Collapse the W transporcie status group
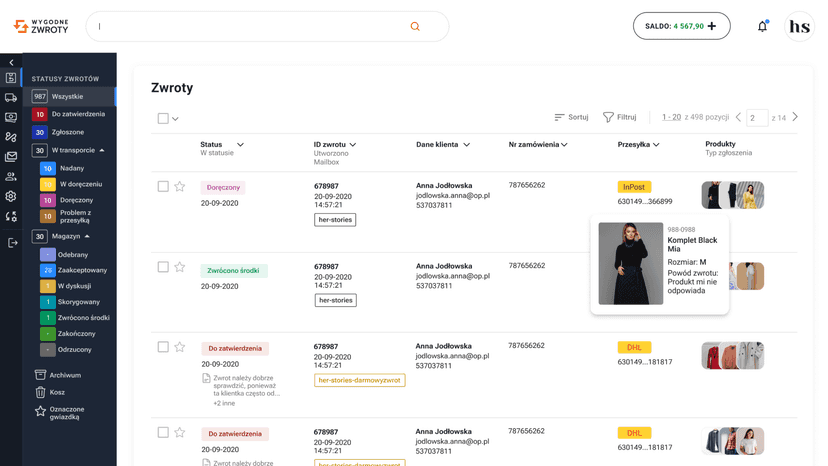828x466 pixels. pos(102,151)
